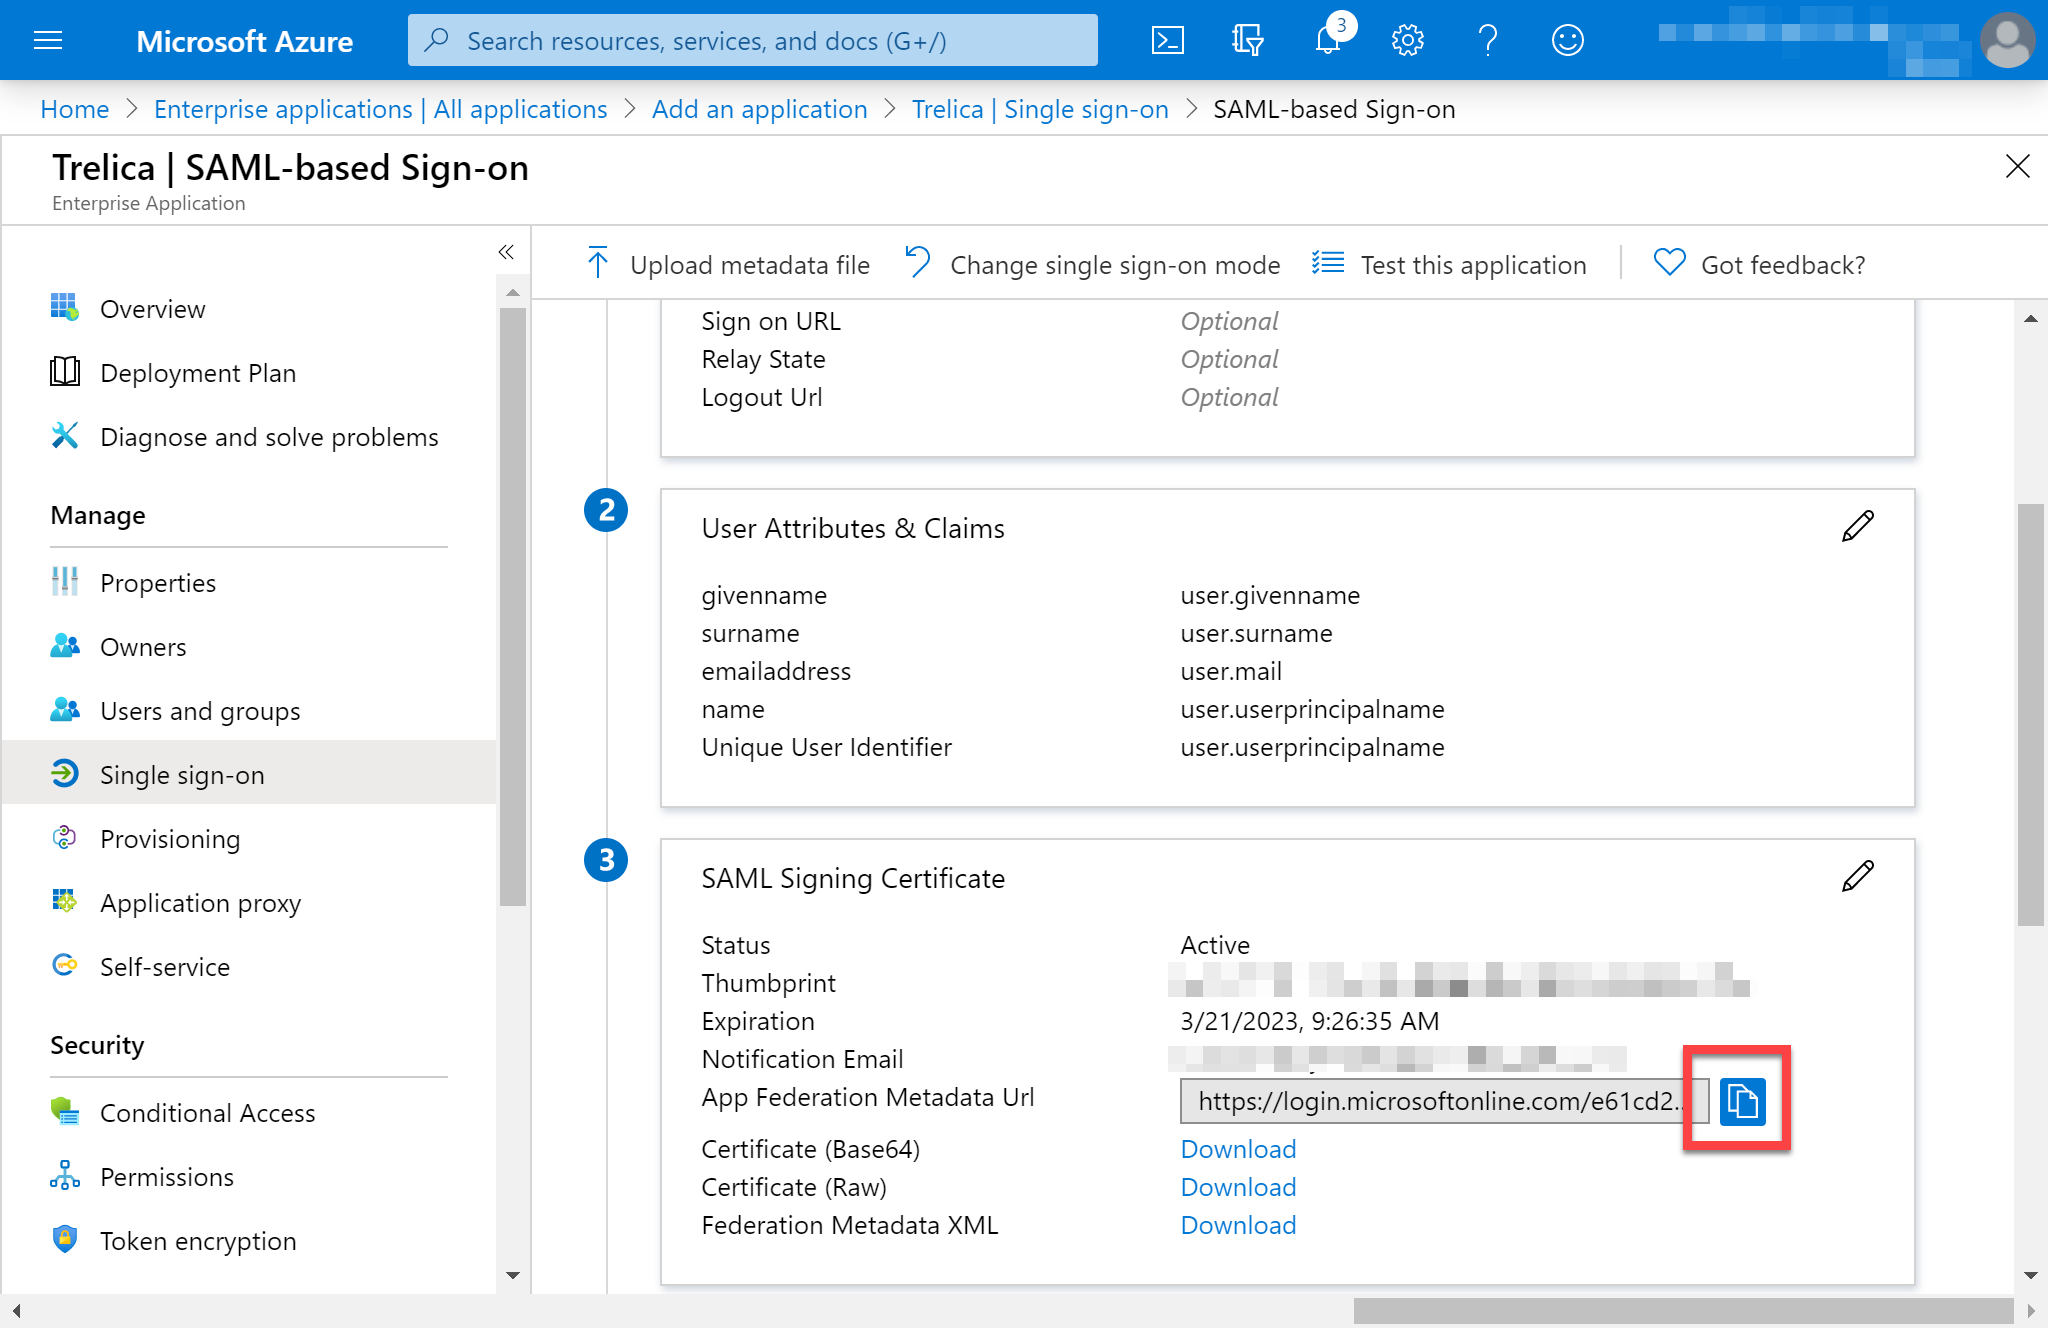
Task: Click the main pane scroll up arrow
Action: (2030, 319)
